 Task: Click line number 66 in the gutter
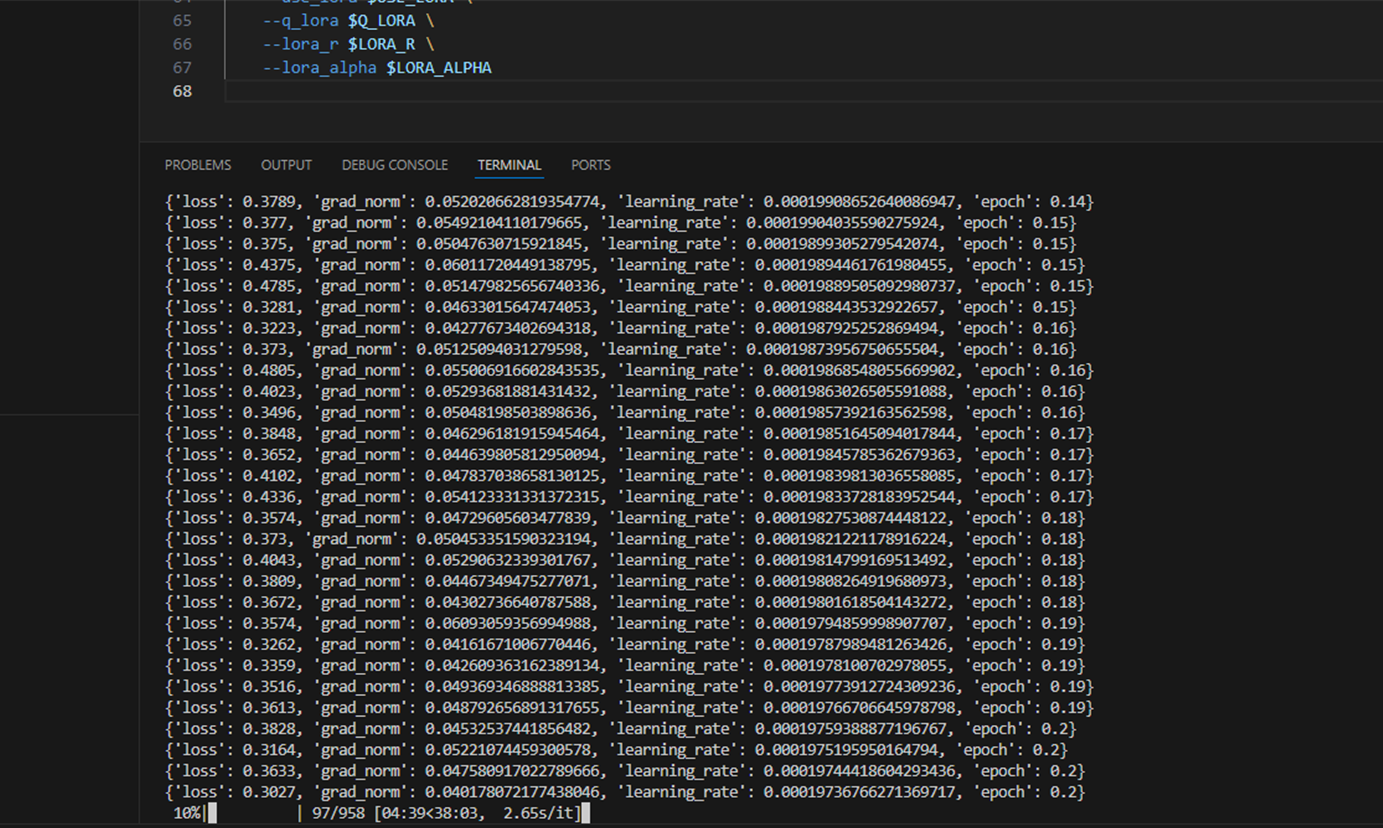tap(182, 44)
